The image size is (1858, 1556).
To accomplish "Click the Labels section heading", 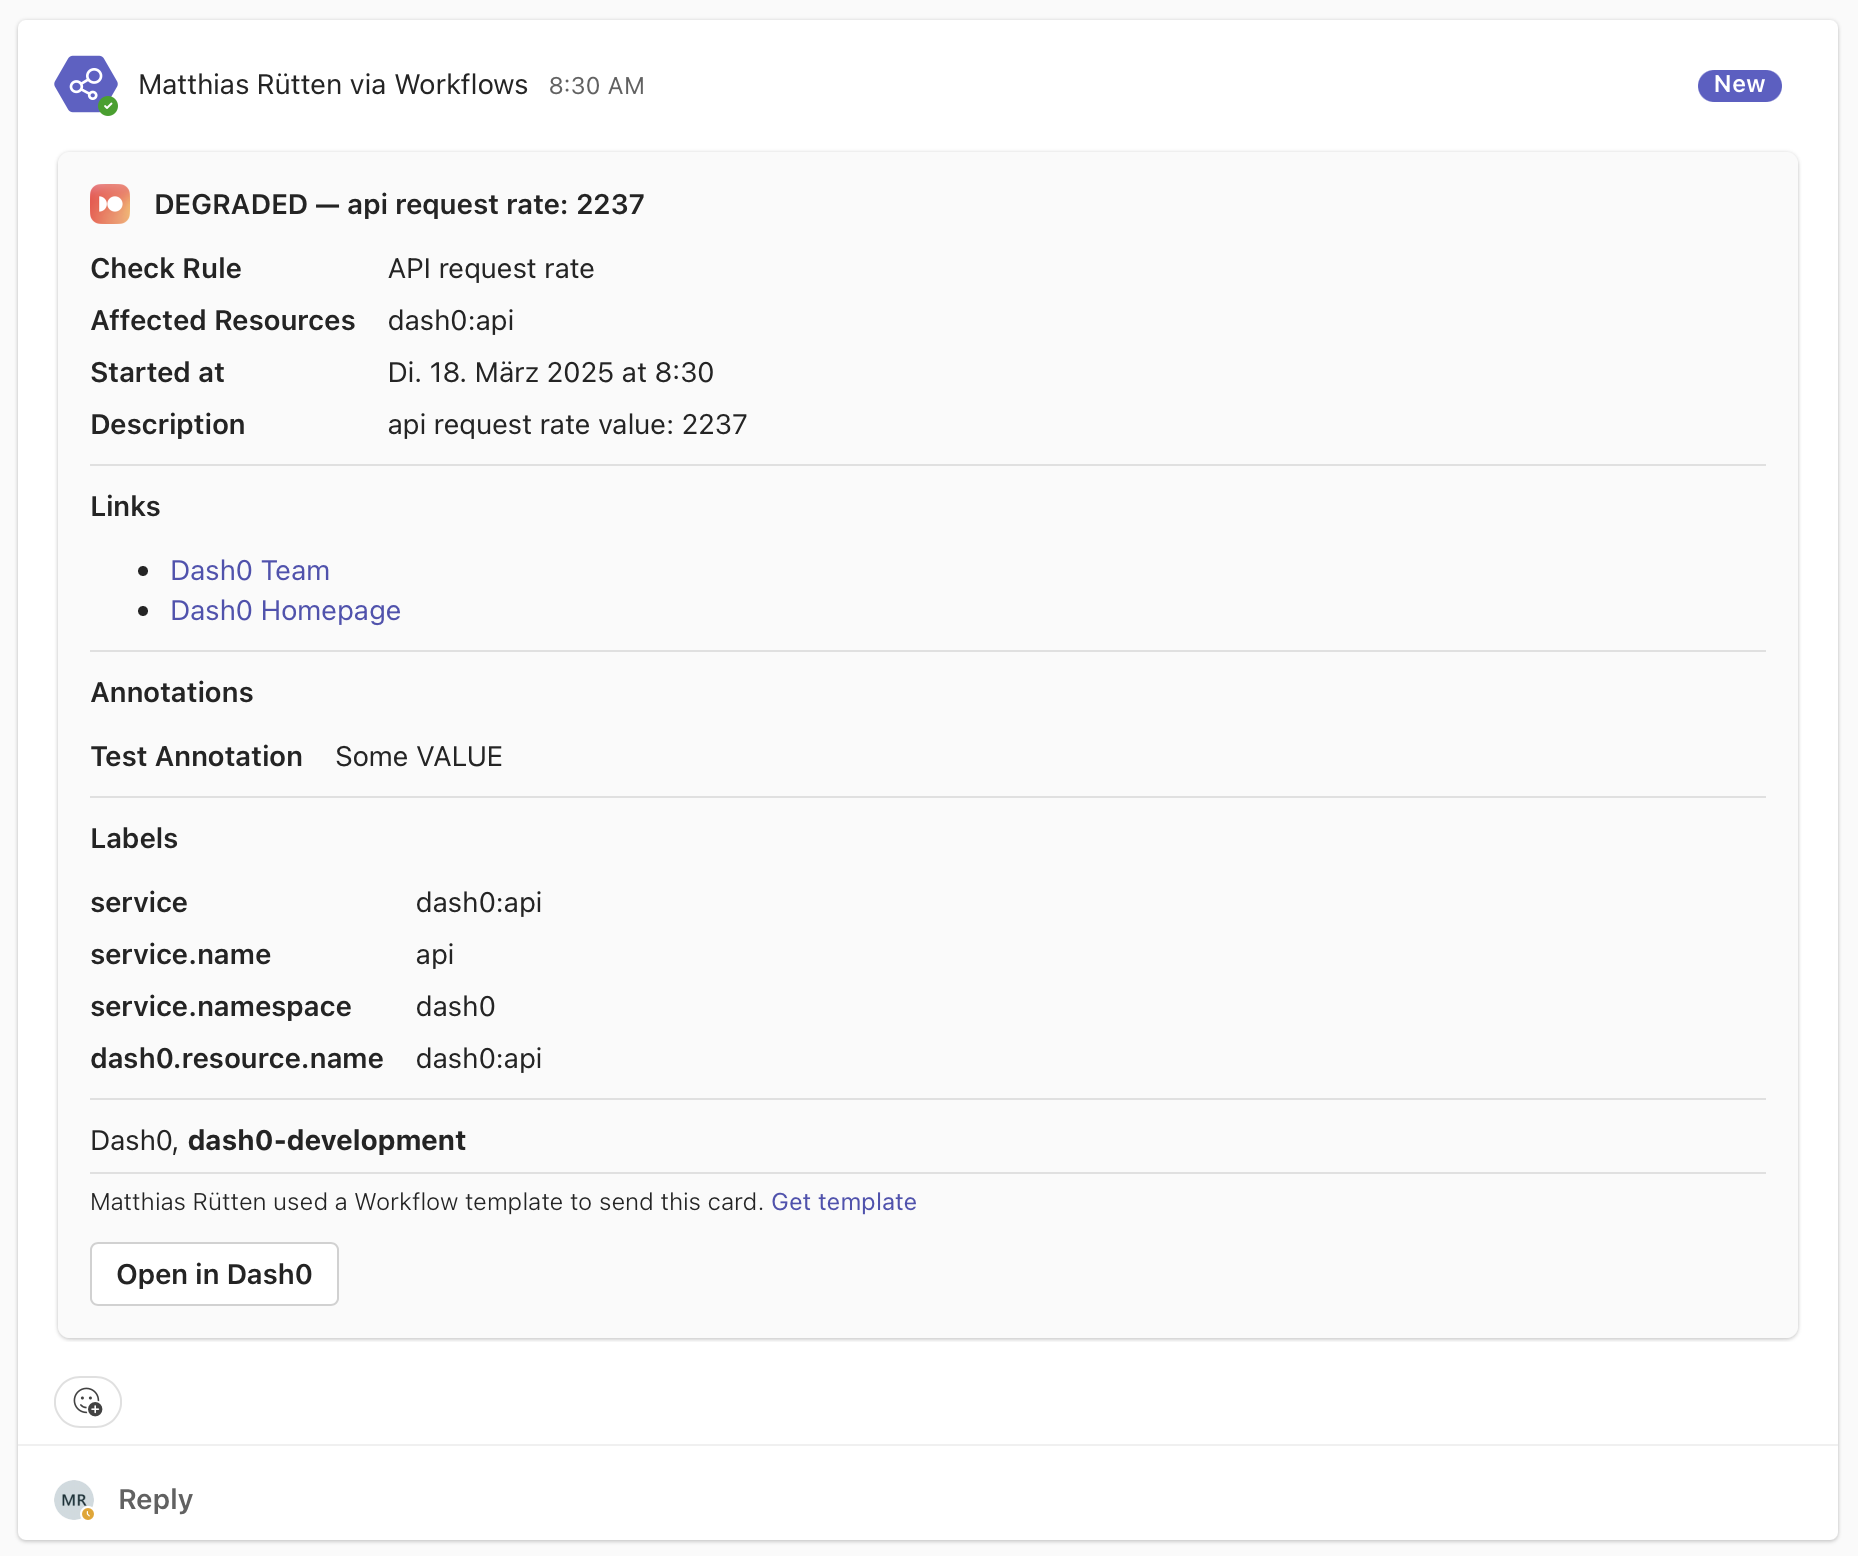I will tap(134, 838).
